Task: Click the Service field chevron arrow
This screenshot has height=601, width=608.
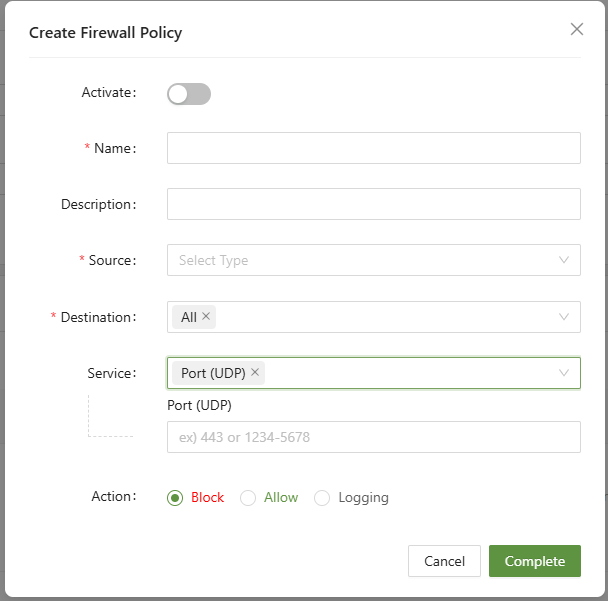Action: tap(564, 373)
